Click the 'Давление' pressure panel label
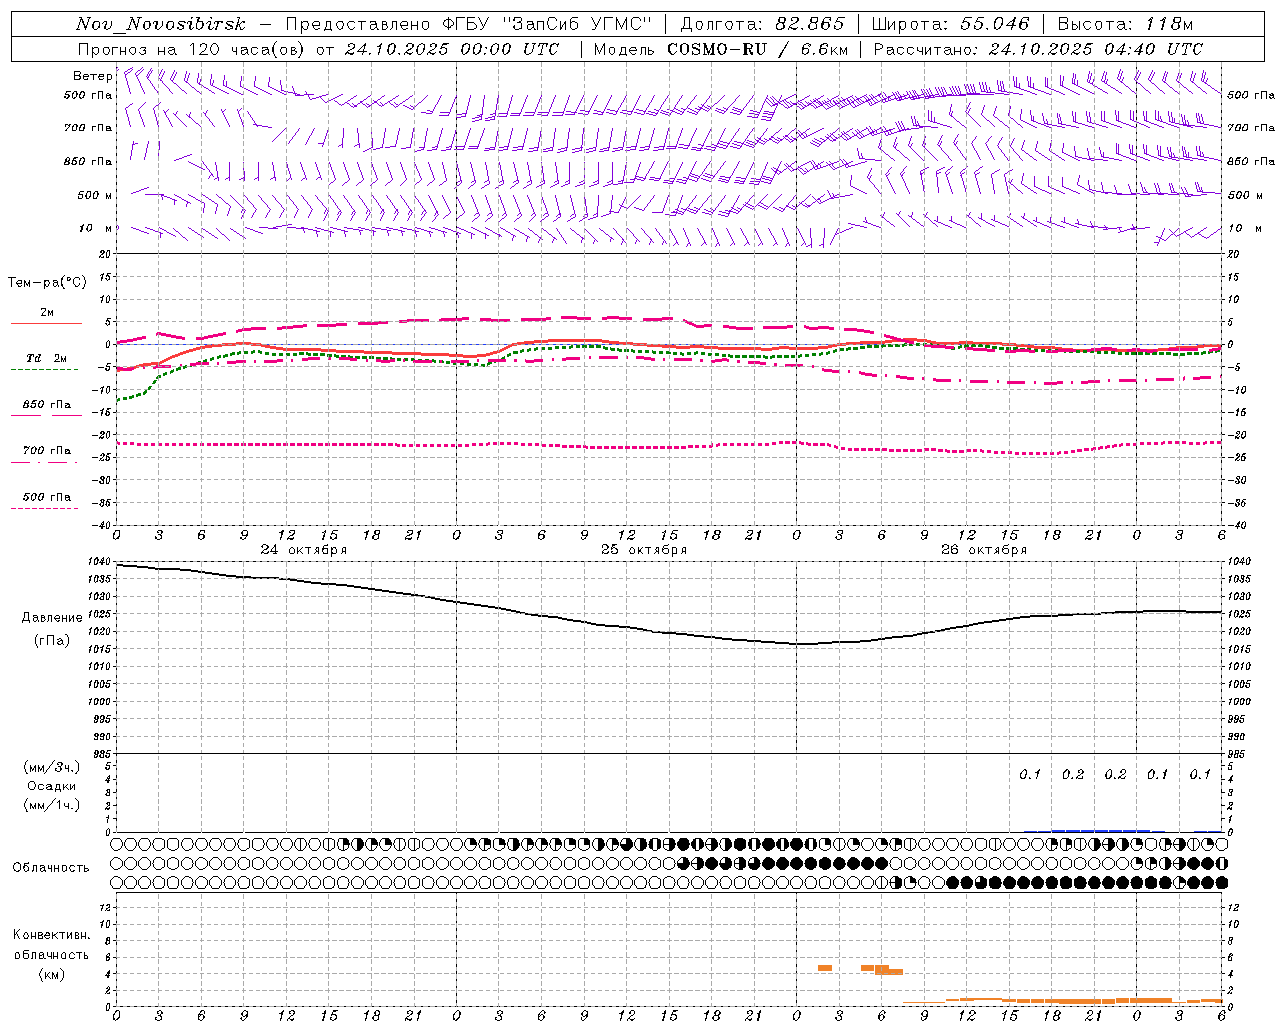 pyautogui.click(x=52, y=618)
